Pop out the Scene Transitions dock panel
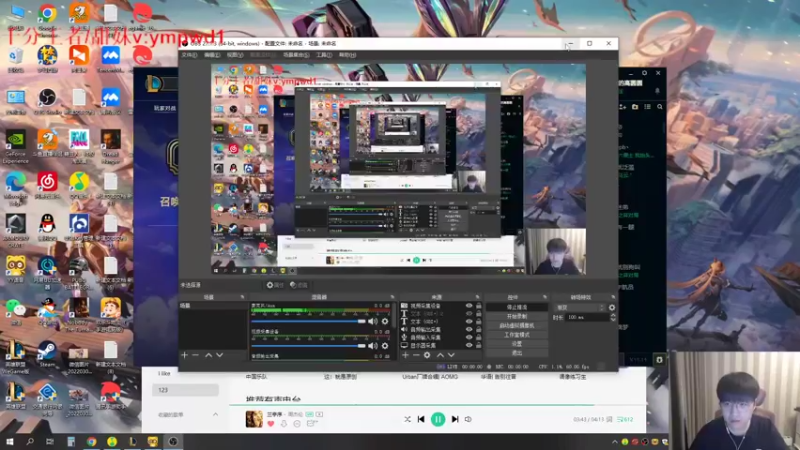 point(613,297)
